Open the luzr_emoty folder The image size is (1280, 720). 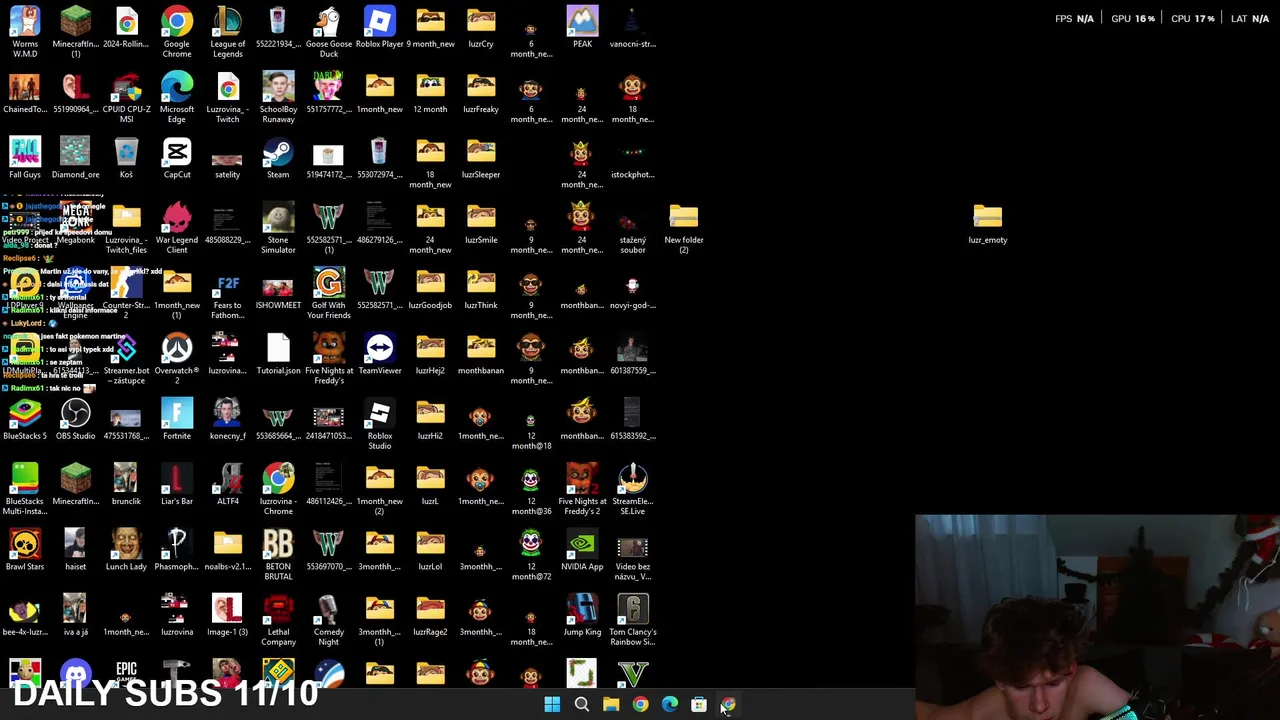click(x=987, y=224)
